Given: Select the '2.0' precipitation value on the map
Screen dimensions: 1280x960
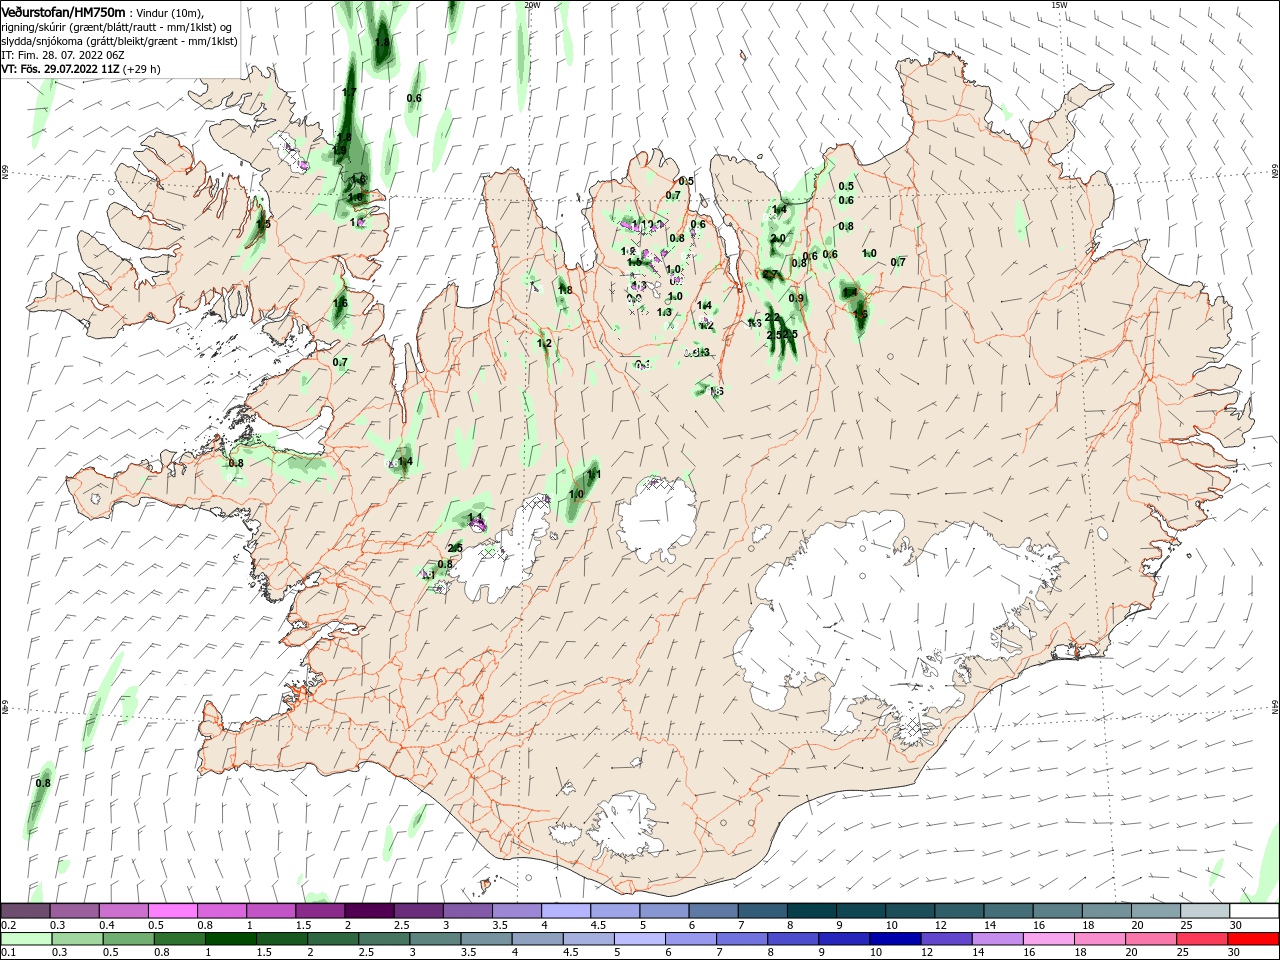Looking at the screenshot, I should coord(778,239).
